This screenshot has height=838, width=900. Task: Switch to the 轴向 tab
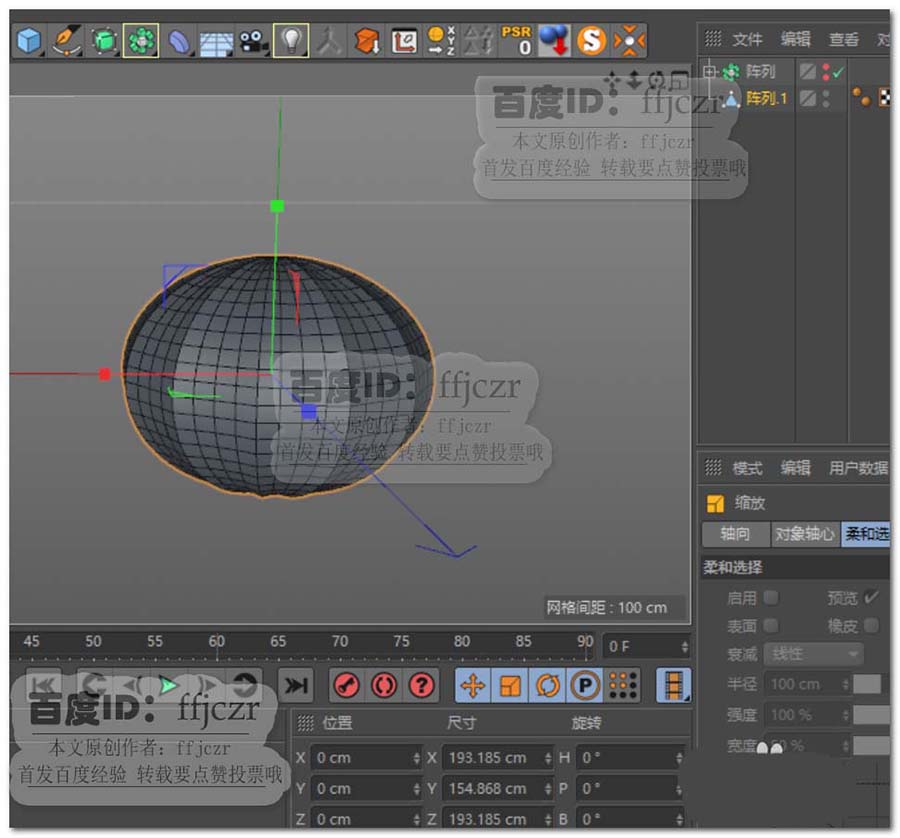point(735,534)
